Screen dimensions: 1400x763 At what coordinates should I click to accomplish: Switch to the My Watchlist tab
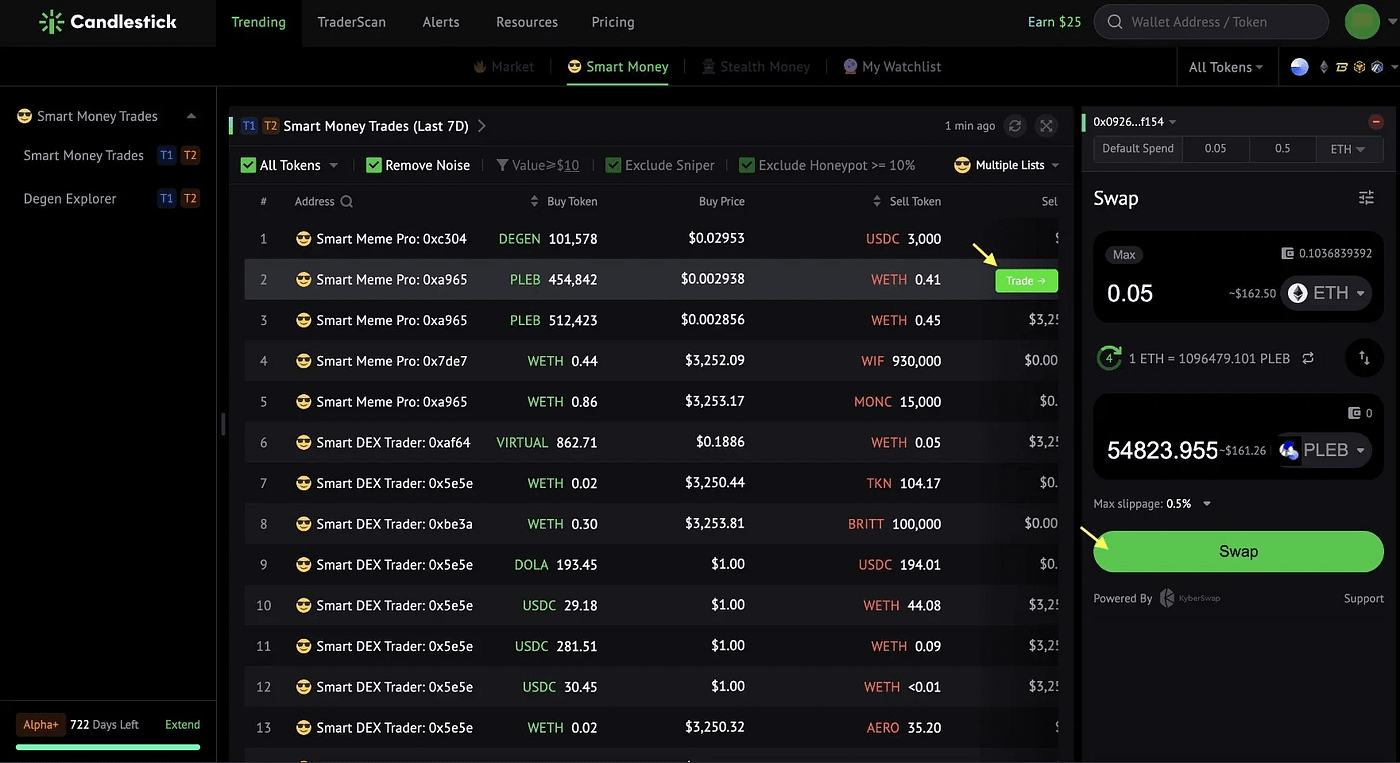892,66
